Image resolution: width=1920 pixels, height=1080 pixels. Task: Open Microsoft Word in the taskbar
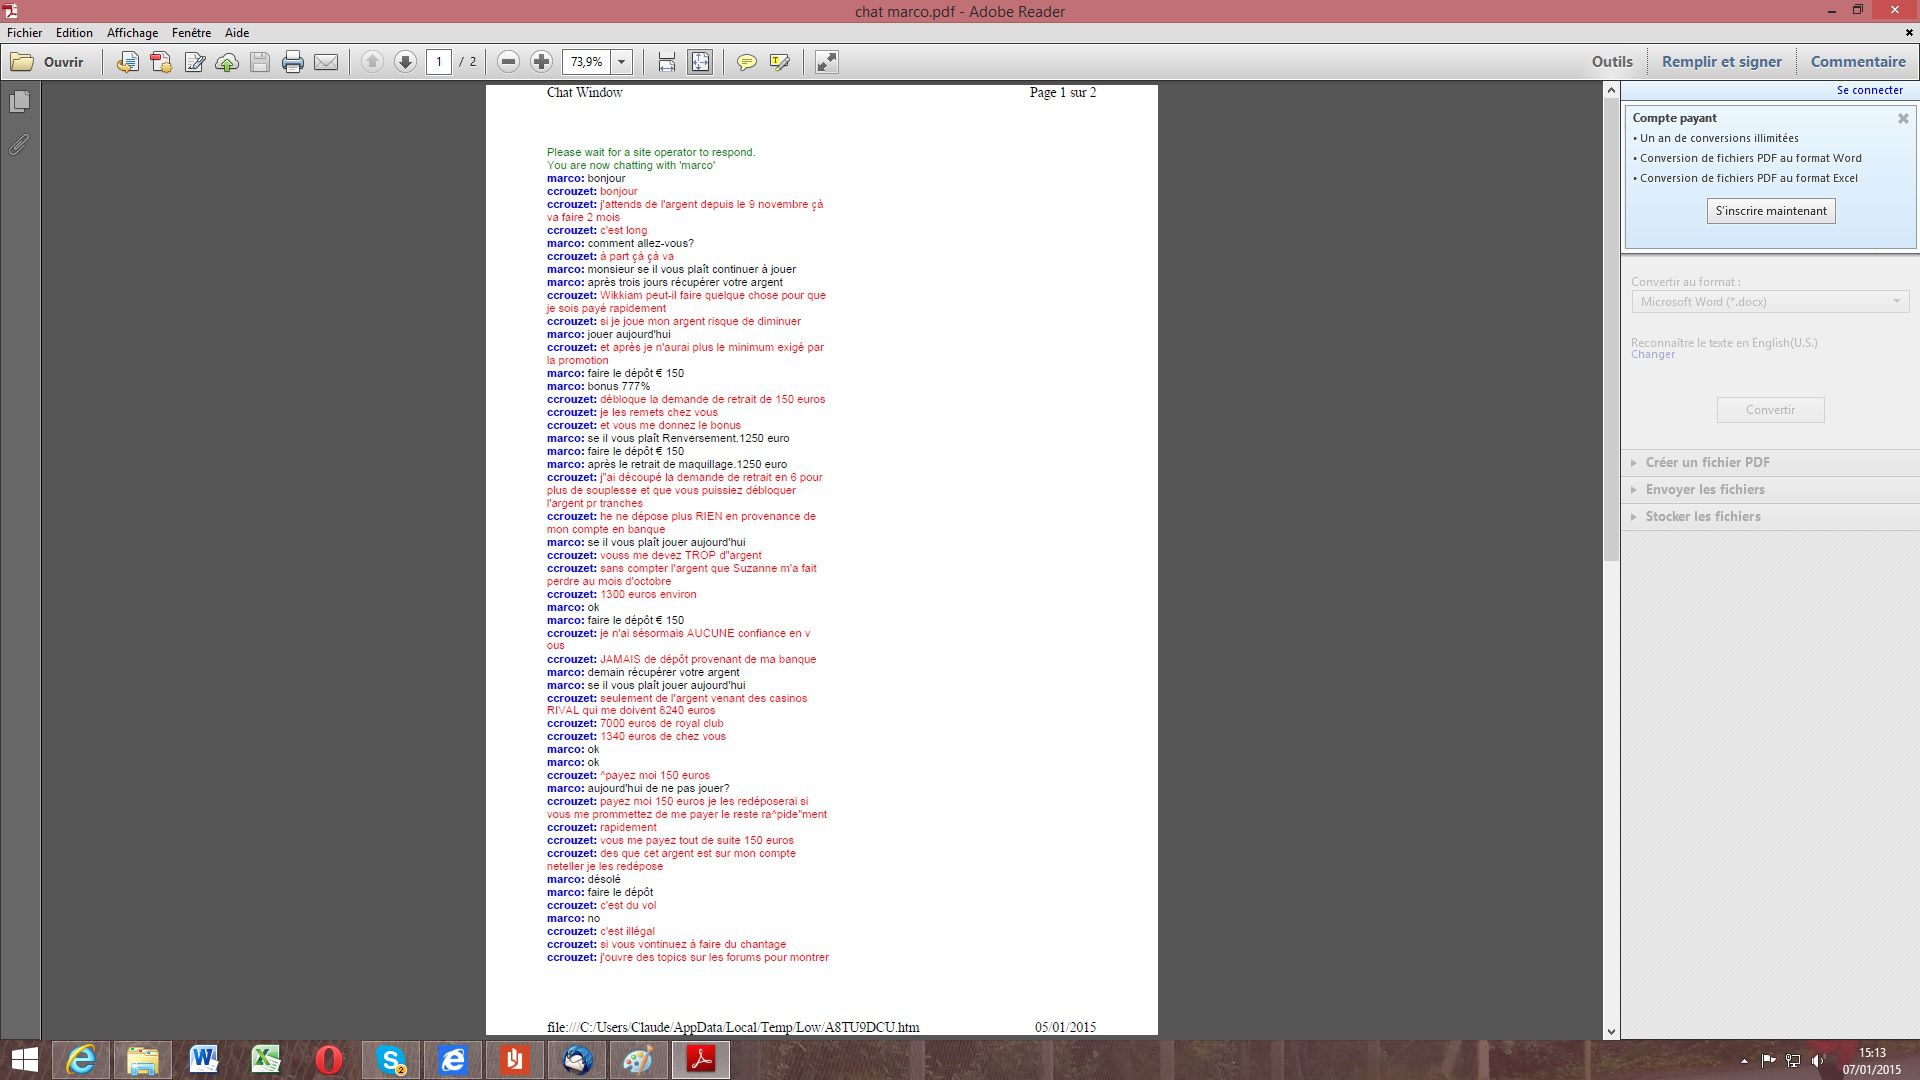coord(204,1060)
